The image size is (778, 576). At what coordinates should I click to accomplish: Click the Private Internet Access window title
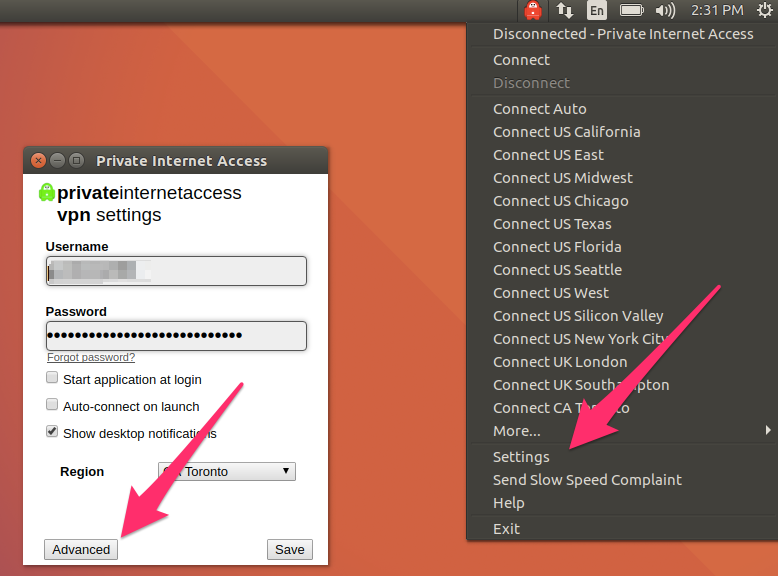[182, 161]
